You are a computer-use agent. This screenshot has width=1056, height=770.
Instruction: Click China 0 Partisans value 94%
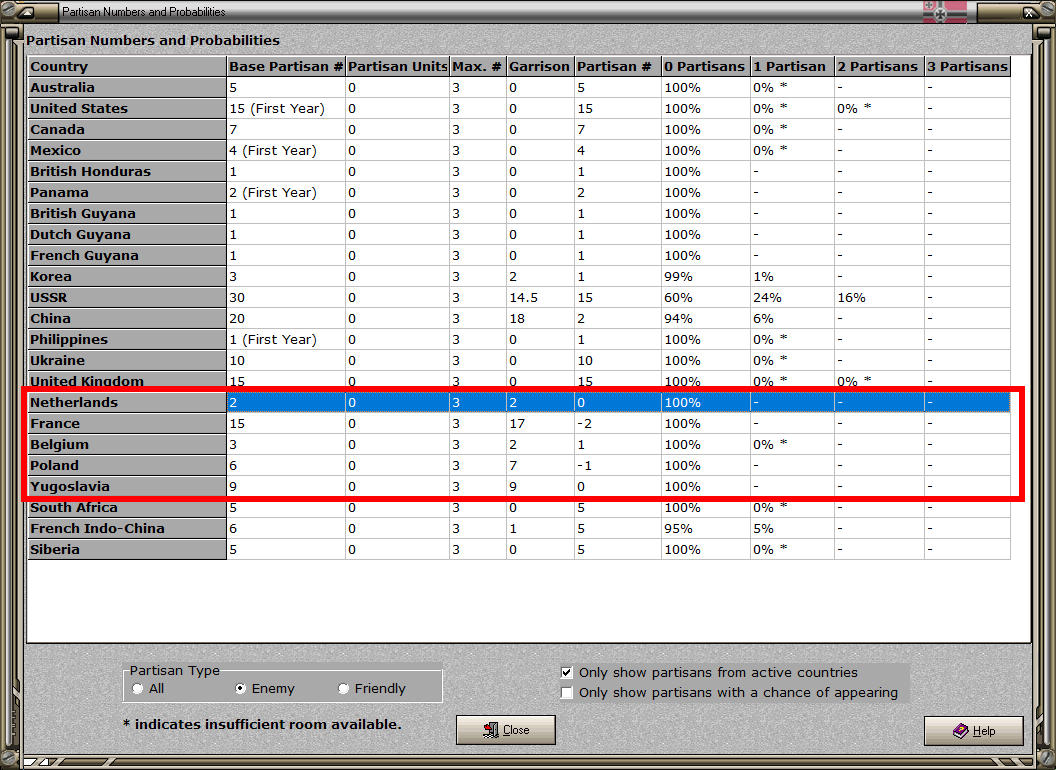coord(678,319)
